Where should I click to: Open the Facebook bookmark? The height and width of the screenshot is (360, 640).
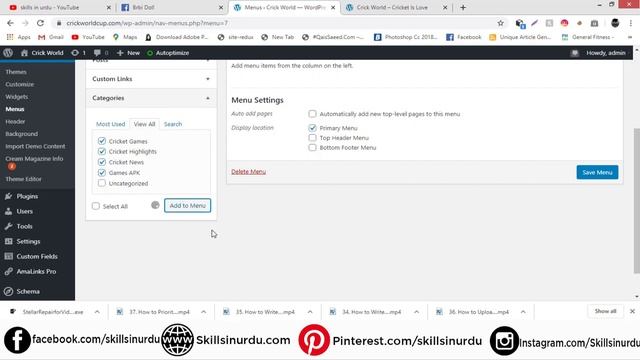[x=464, y=37]
